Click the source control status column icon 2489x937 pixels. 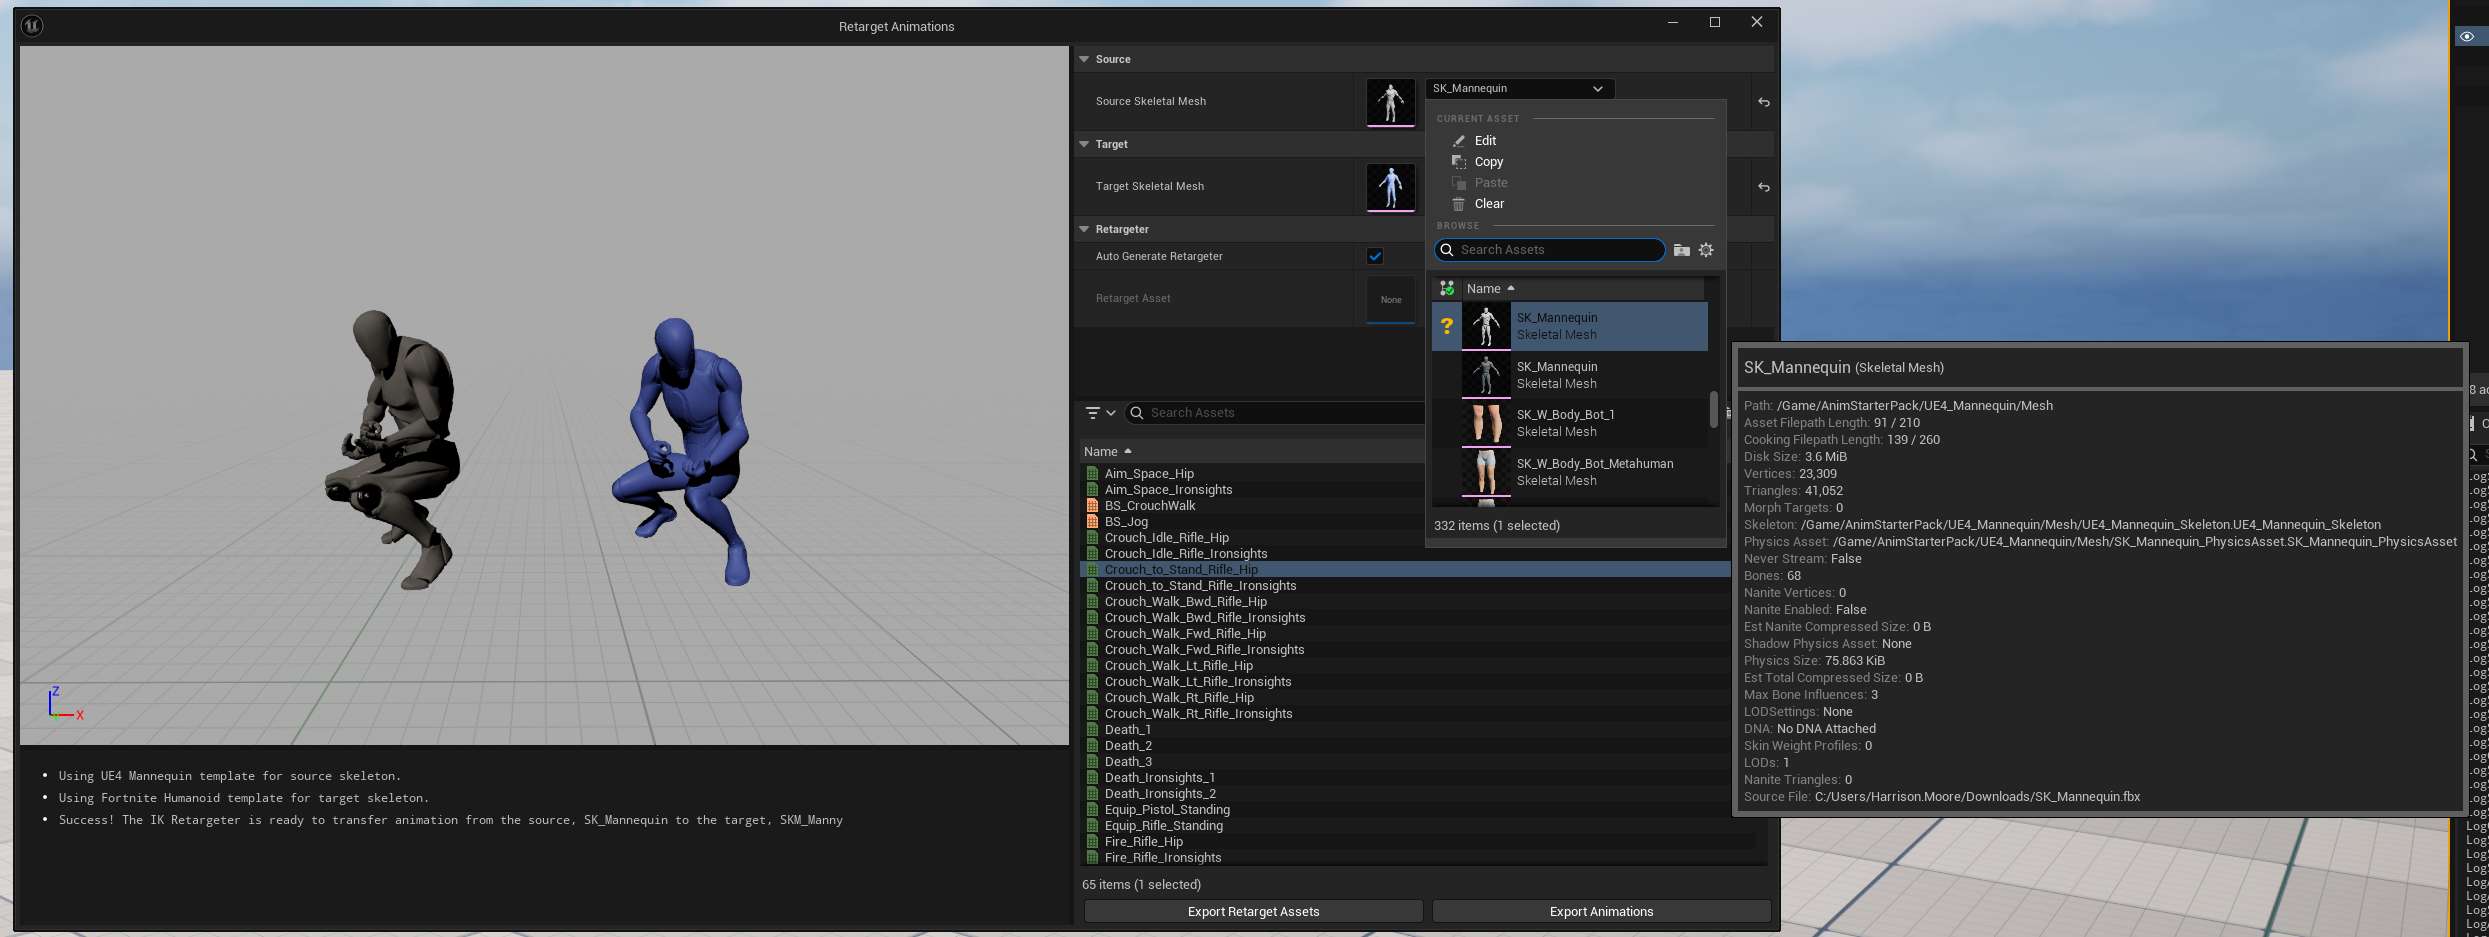(1447, 289)
